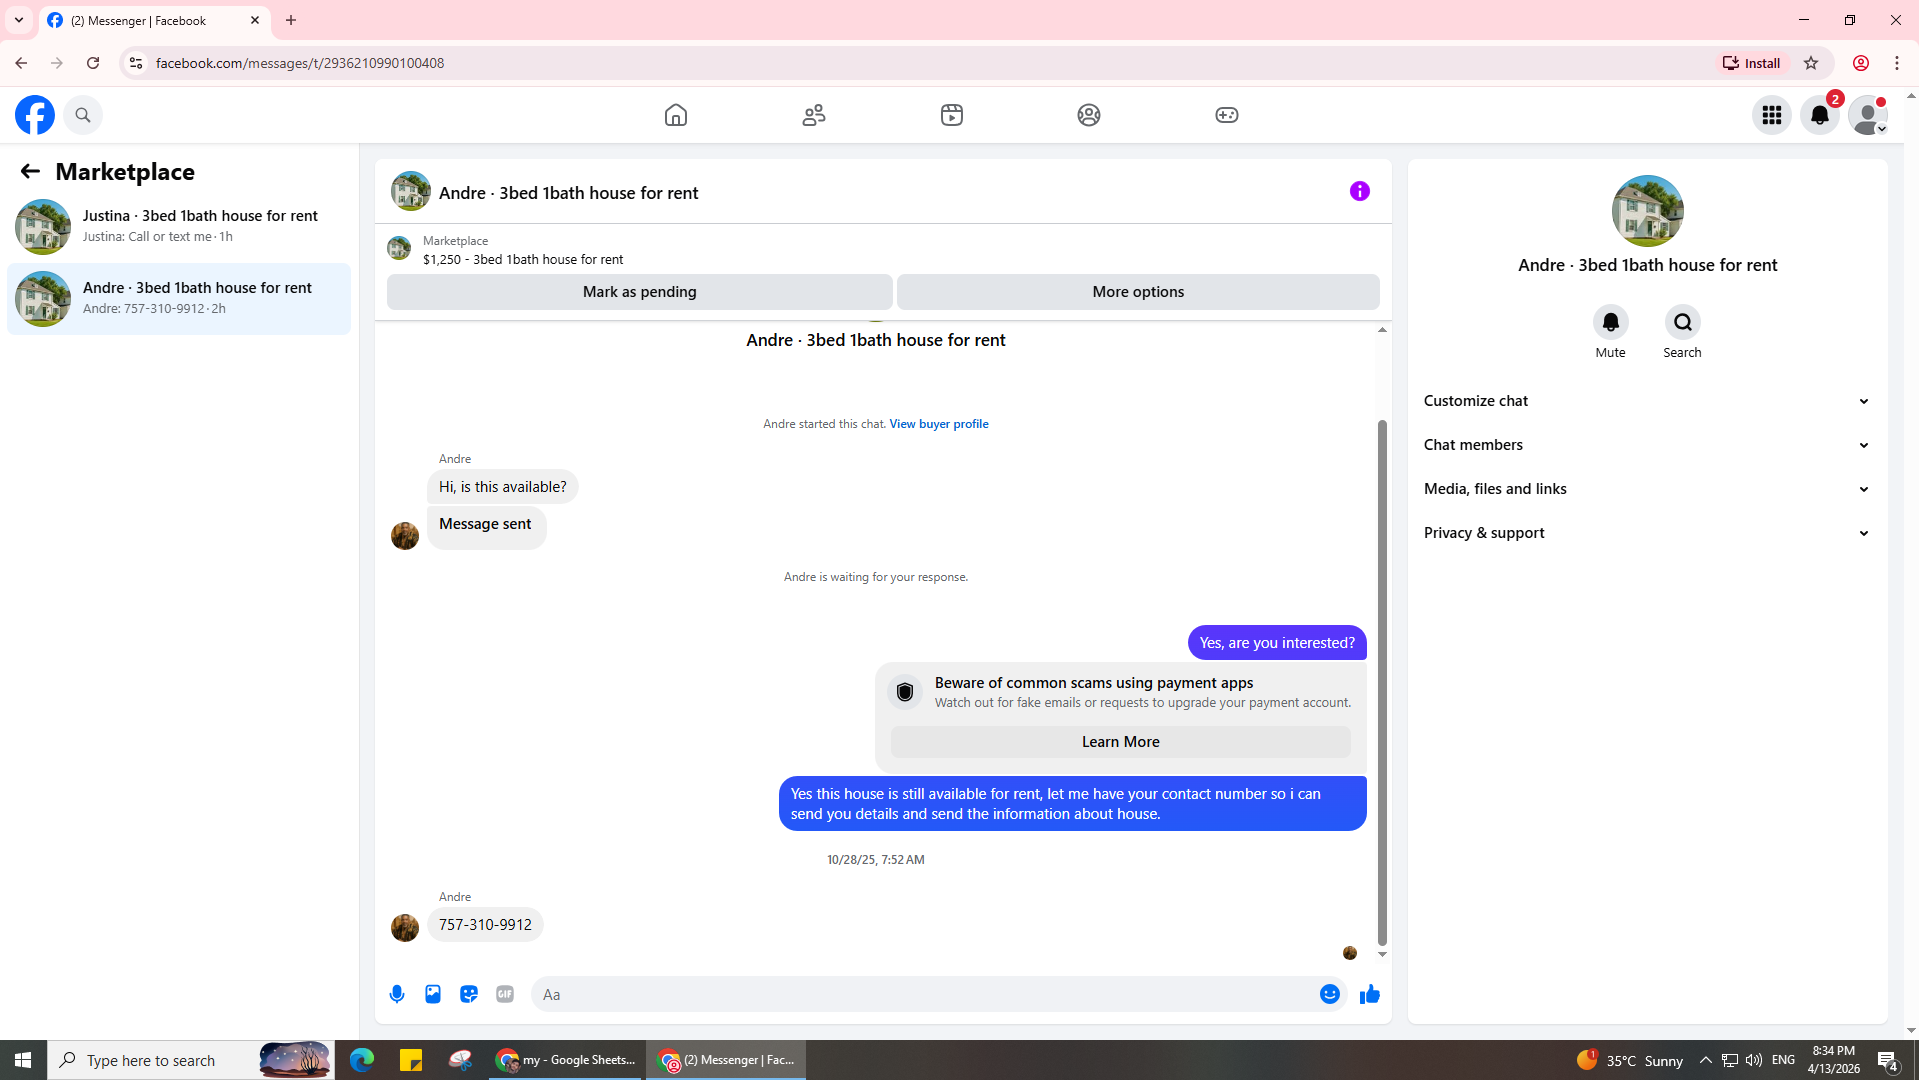Go back in browser history

[x=21, y=63]
